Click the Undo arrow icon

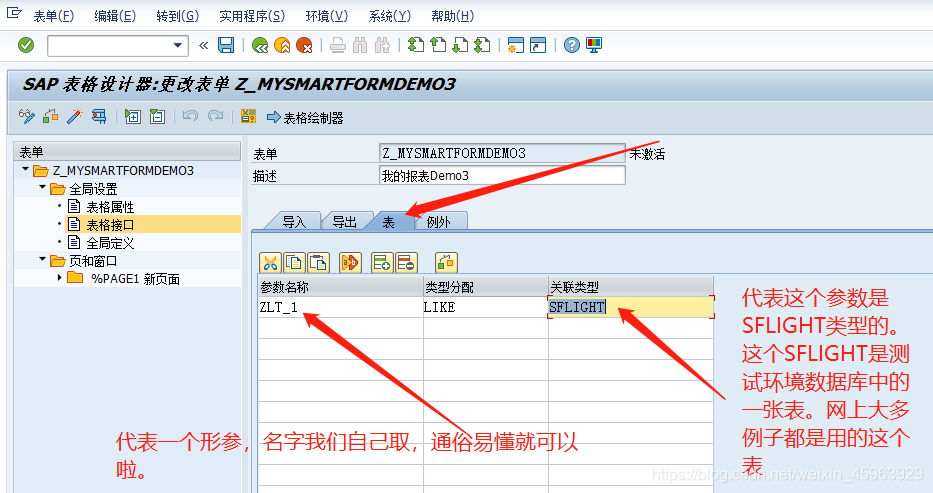tap(190, 117)
